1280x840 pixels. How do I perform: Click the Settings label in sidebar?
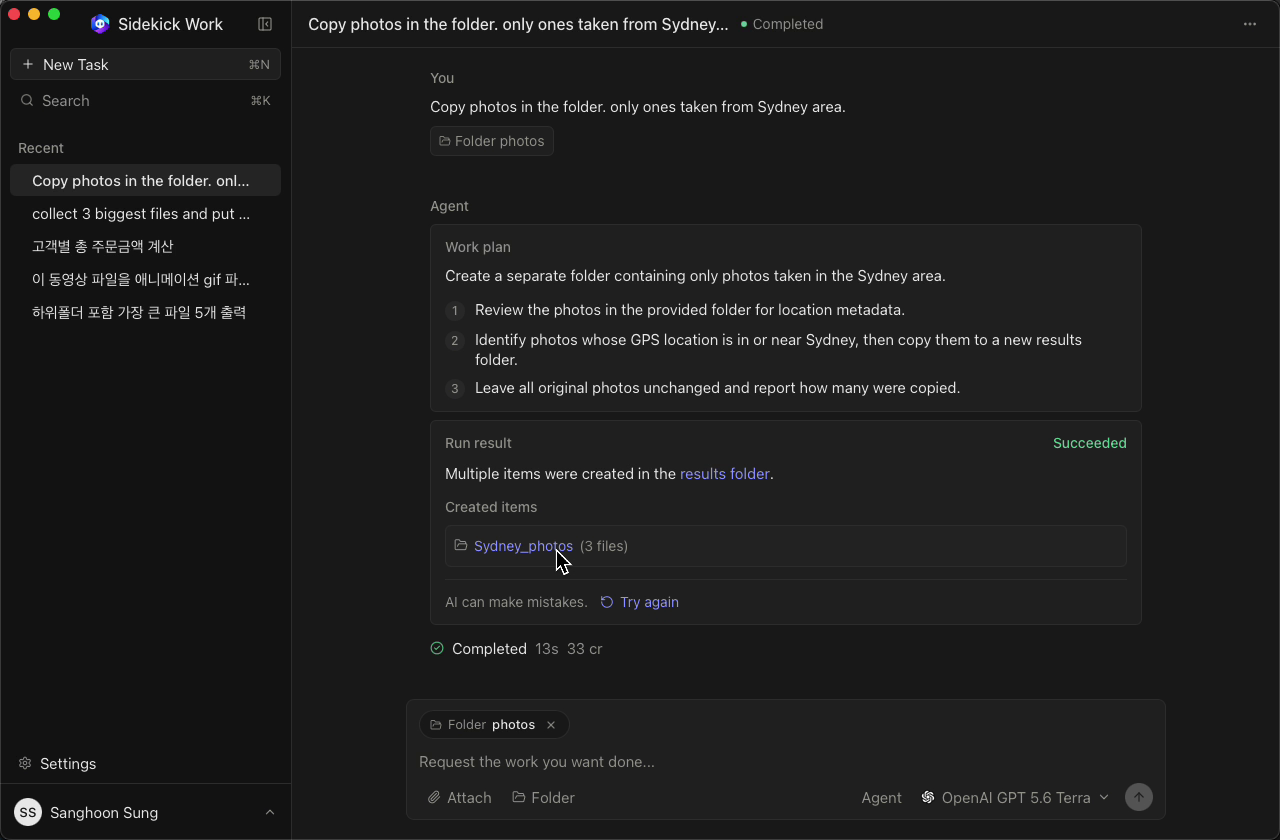[68, 763]
